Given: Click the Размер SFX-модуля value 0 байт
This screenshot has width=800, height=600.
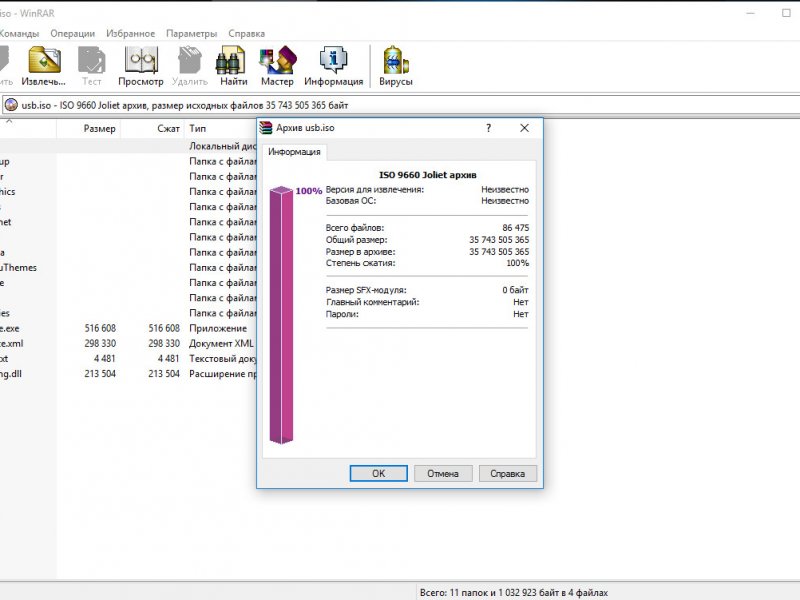Looking at the screenshot, I should pyautogui.click(x=515, y=290).
